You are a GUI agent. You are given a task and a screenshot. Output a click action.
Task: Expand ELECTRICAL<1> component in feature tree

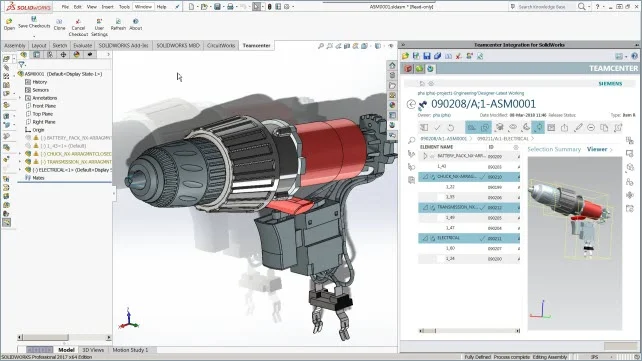[20, 170]
